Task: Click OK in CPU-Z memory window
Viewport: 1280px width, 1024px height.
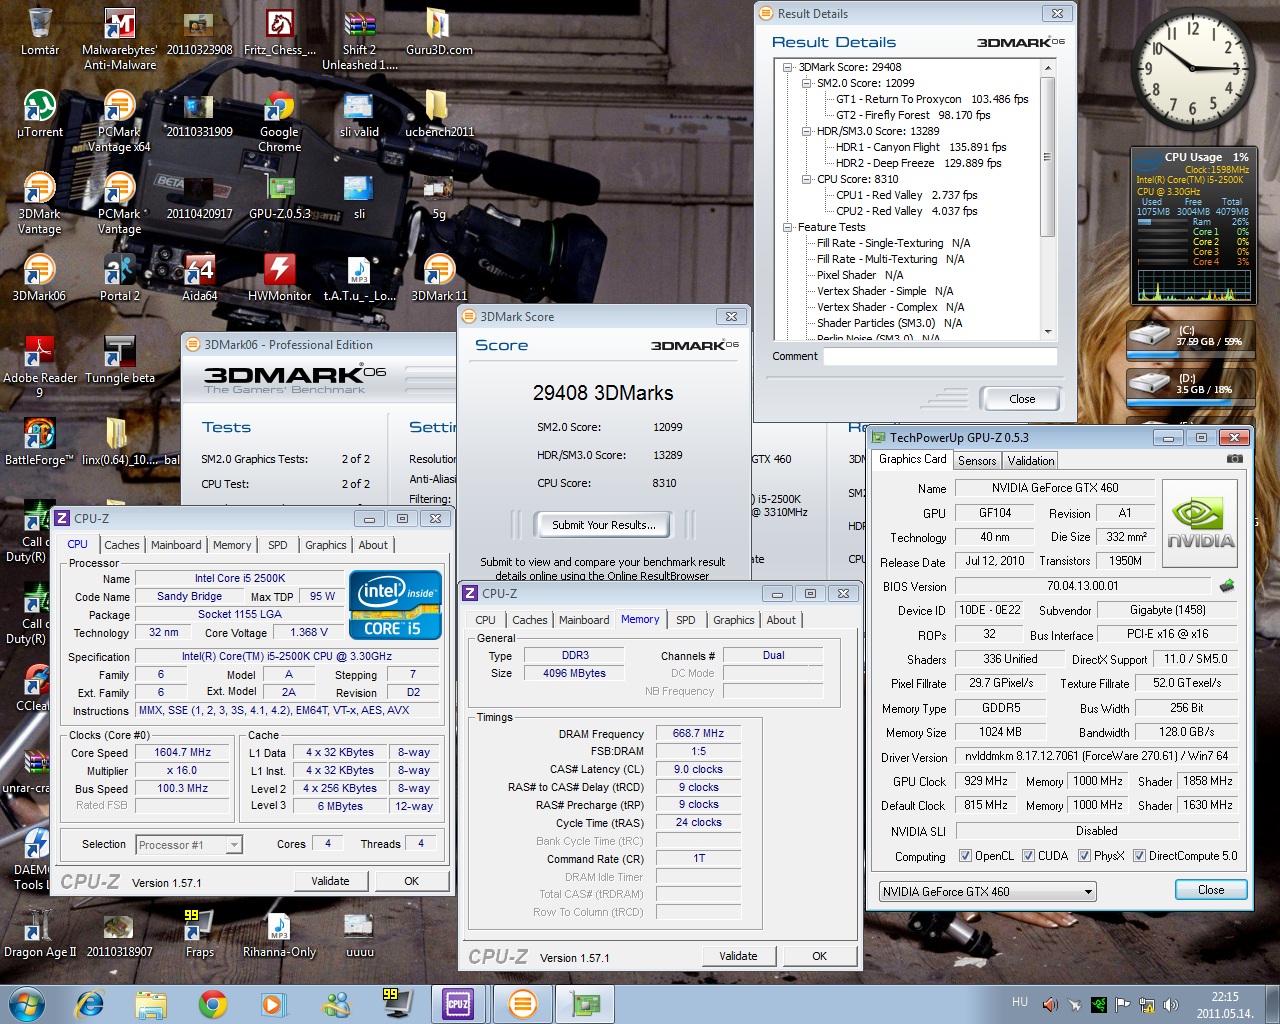Action: click(x=819, y=956)
